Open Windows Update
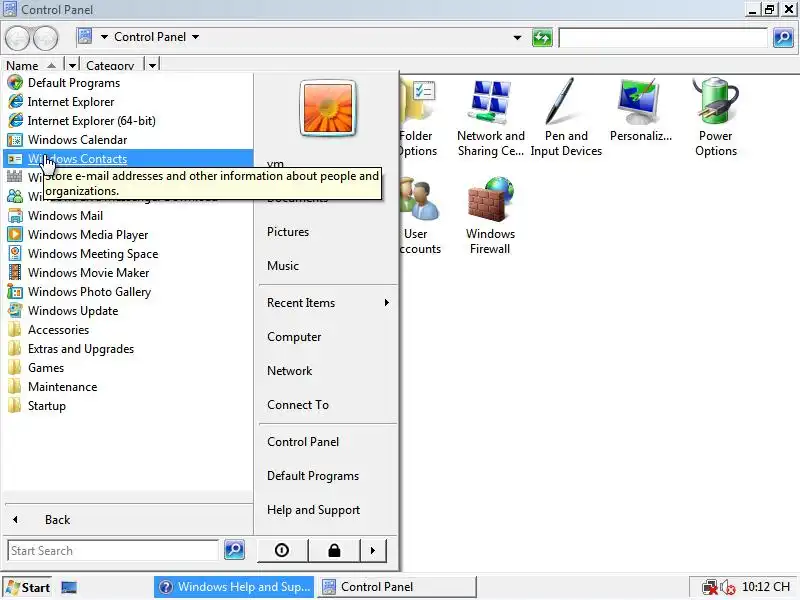Viewport: 800px width, 600px height. click(x=128, y=311)
